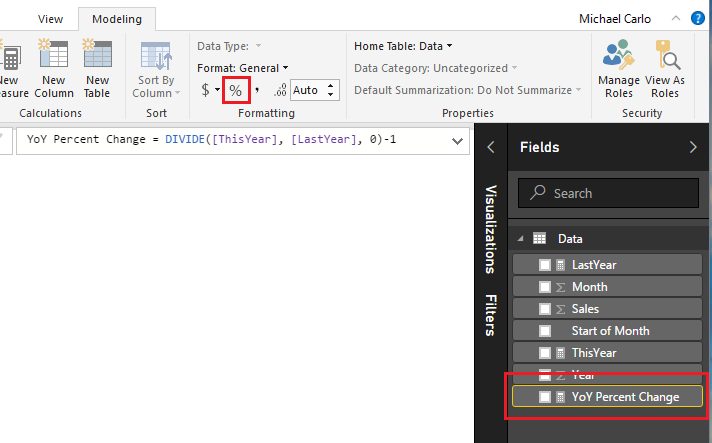Open the Data Category dropdown

click(x=435, y=68)
